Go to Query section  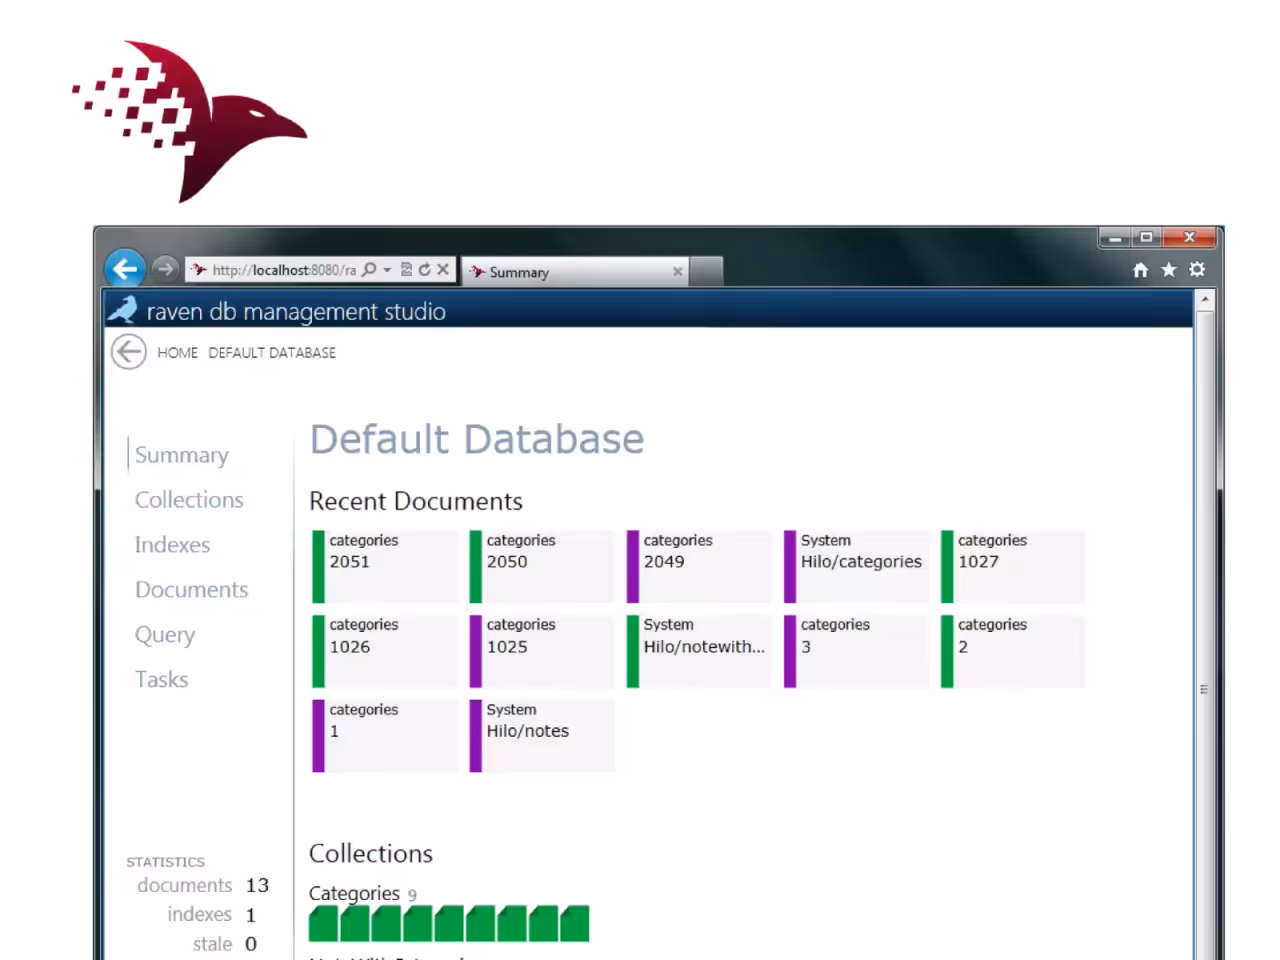click(165, 635)
